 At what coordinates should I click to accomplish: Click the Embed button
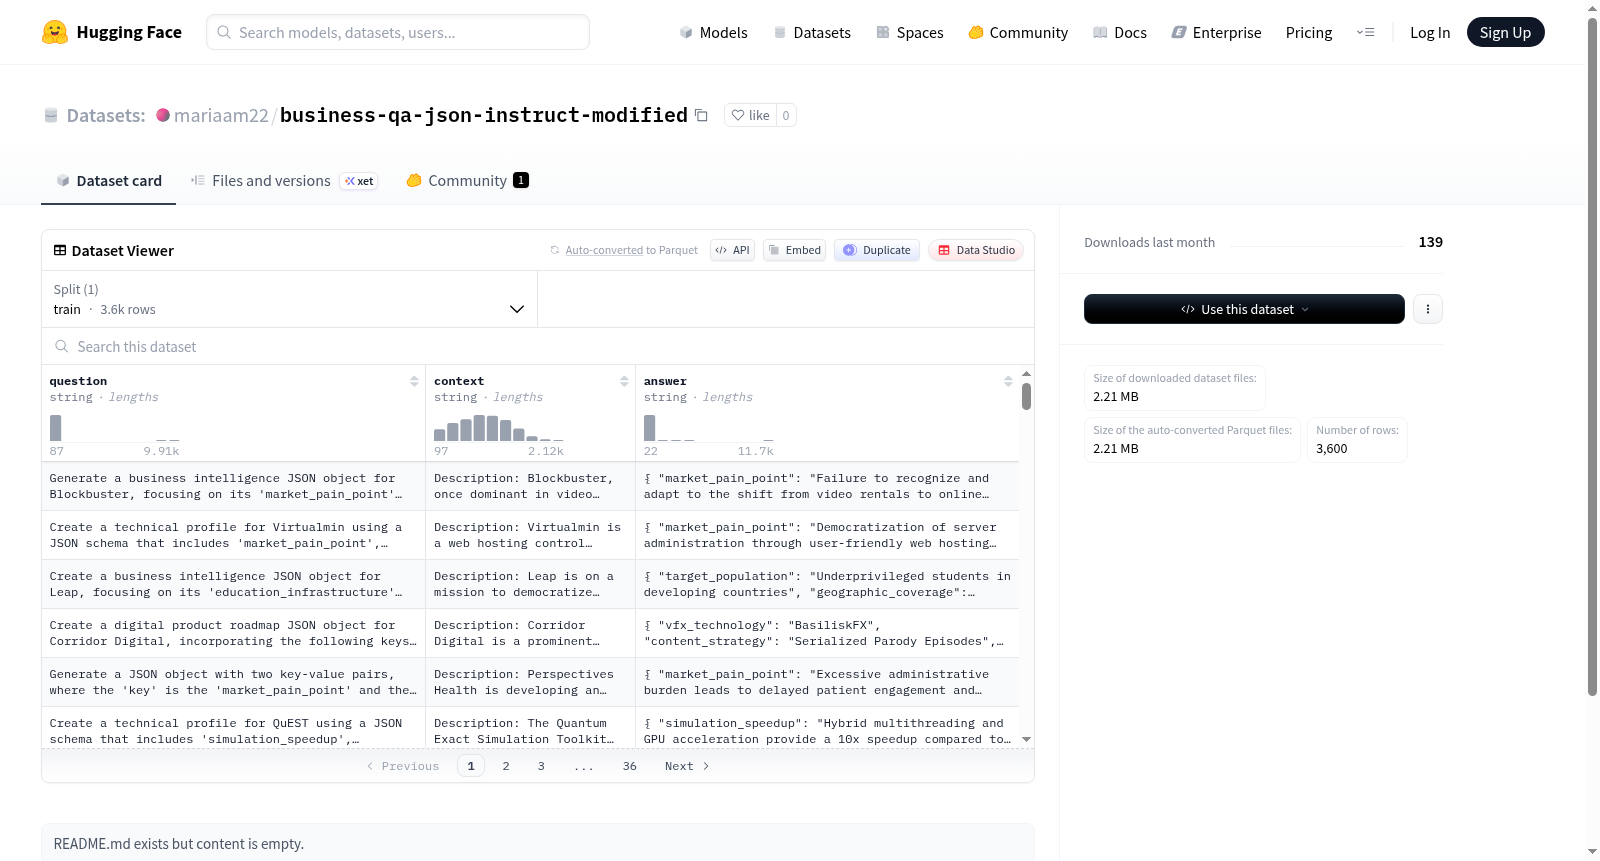(795, 250)
